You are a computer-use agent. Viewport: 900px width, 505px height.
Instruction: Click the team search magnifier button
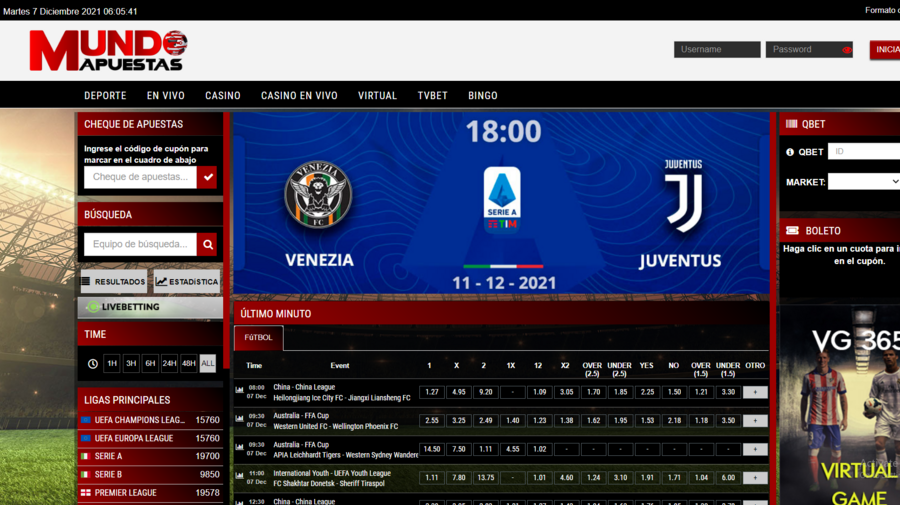coord(208,244)
